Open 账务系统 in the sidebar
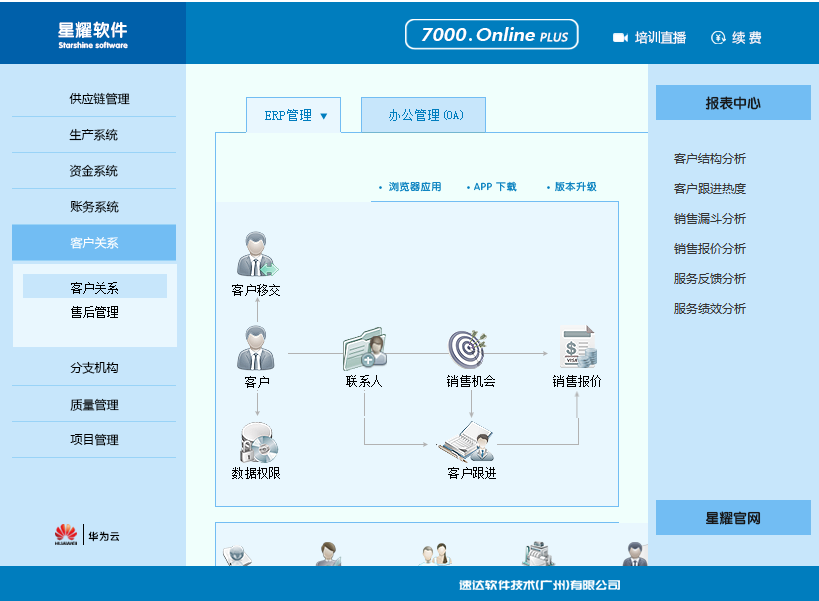Viewport: 819px width, 601px height. click(94, 207)
